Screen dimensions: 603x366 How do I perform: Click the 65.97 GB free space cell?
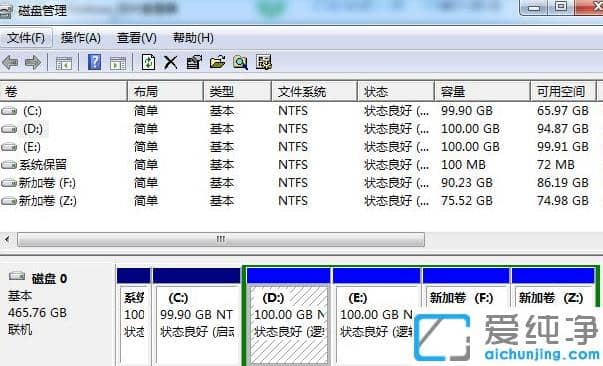(563, 111)
